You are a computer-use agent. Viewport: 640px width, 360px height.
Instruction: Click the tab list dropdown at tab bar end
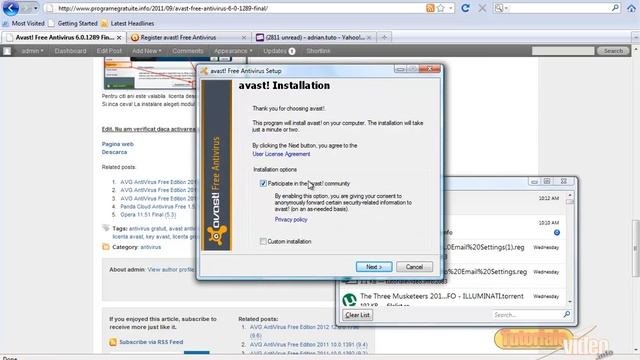tap(636, 38)
